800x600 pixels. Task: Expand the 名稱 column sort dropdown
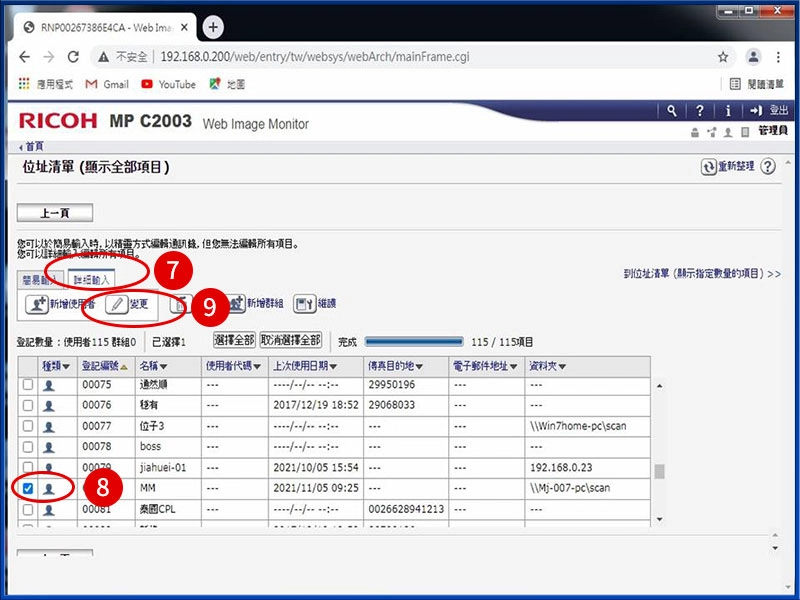click(164, 367)
